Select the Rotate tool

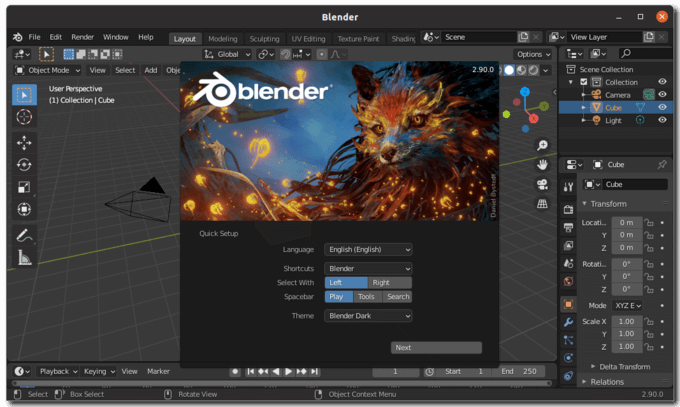[24, 165]
